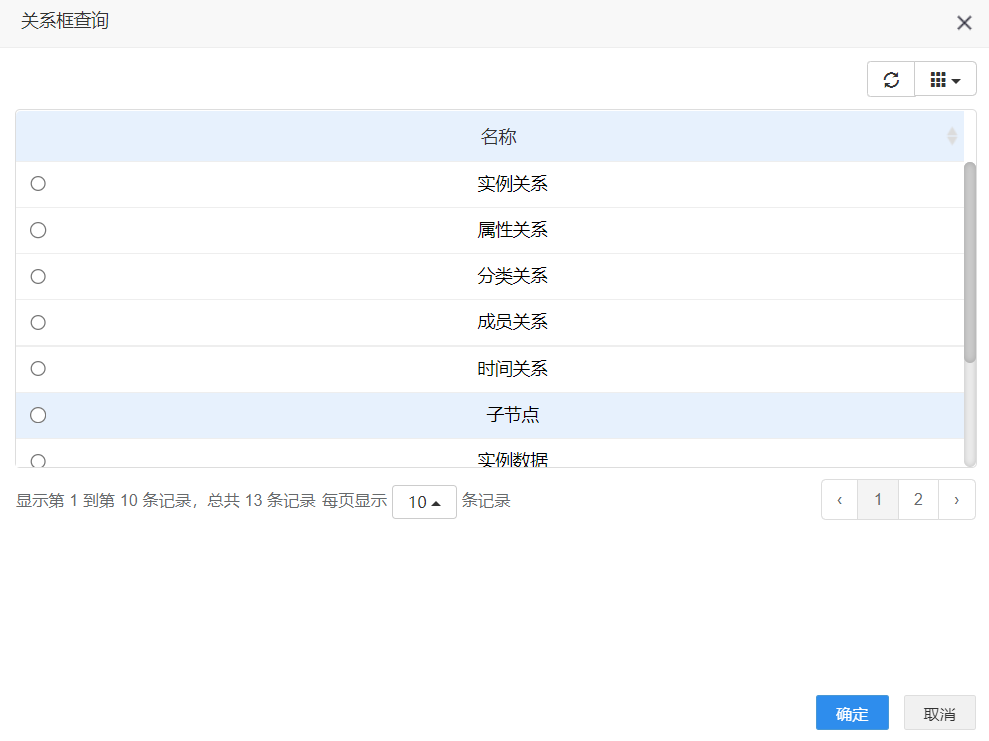The width and height of the screenshot is (989, 741).
Task: Choose the 分类关系 radio option
Action: [38, 276]
